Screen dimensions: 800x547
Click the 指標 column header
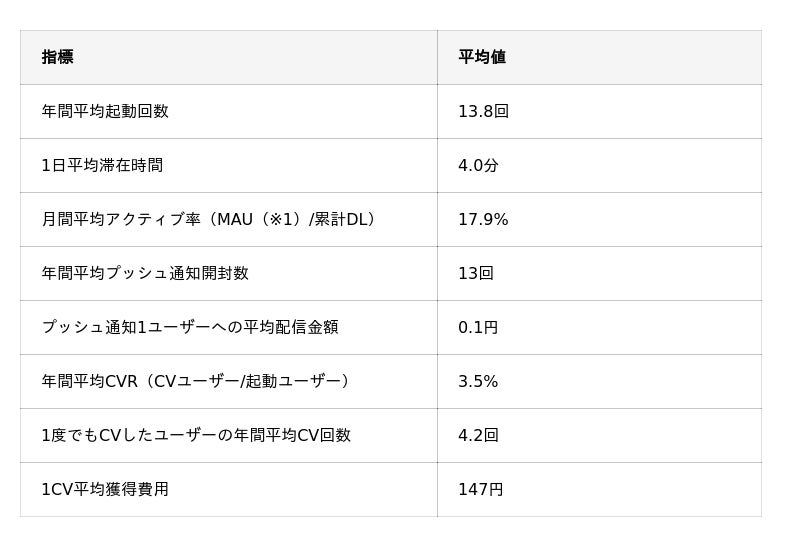point(57,57)
